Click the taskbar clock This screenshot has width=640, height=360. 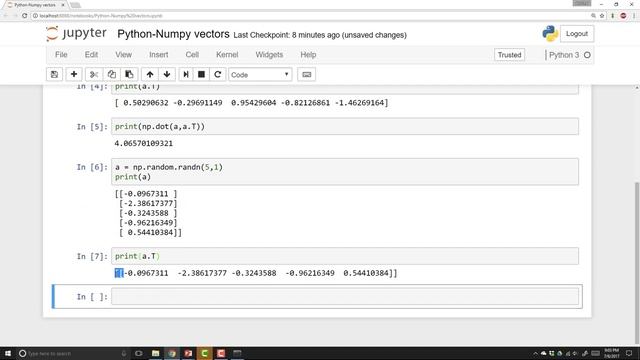pos(611,353)
